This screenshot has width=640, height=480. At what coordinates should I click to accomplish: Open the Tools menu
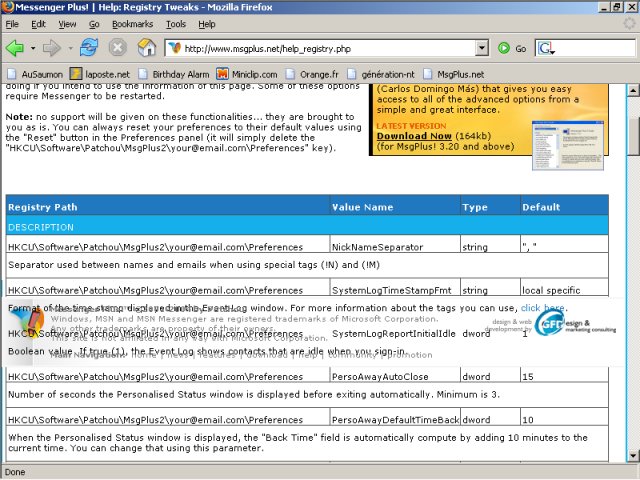(x=176, y=23)
